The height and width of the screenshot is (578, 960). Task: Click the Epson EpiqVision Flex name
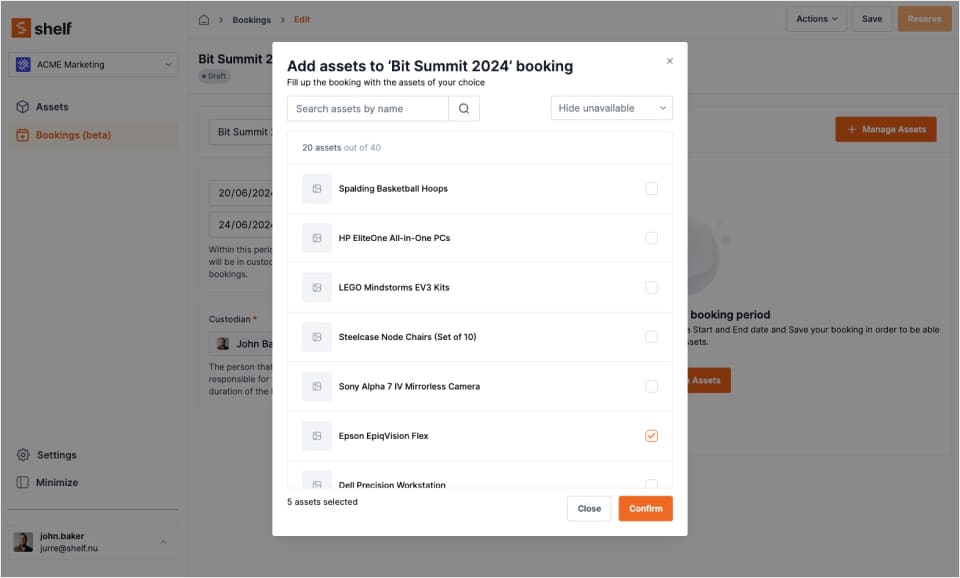[x=383, y=436]
